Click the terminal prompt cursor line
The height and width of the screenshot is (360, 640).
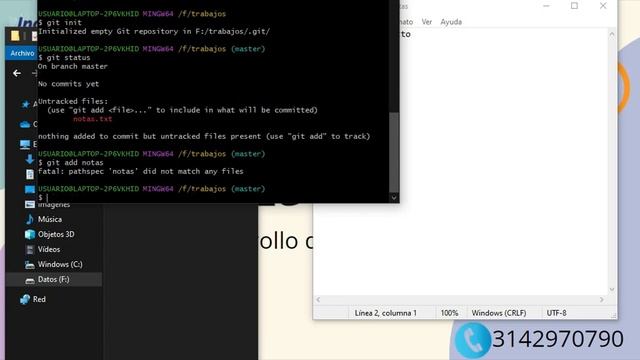[43, 198]
